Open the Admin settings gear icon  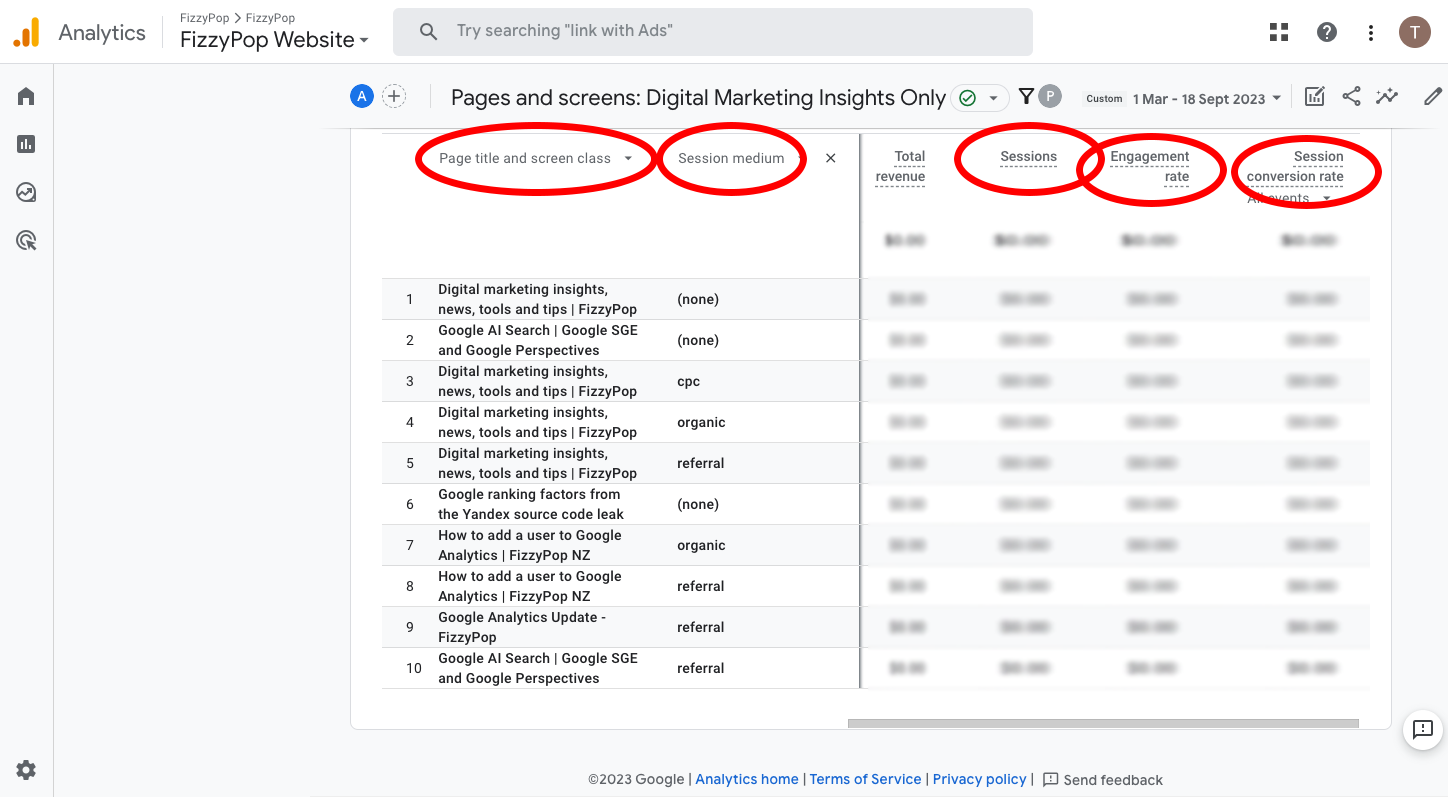coord(26,770)
